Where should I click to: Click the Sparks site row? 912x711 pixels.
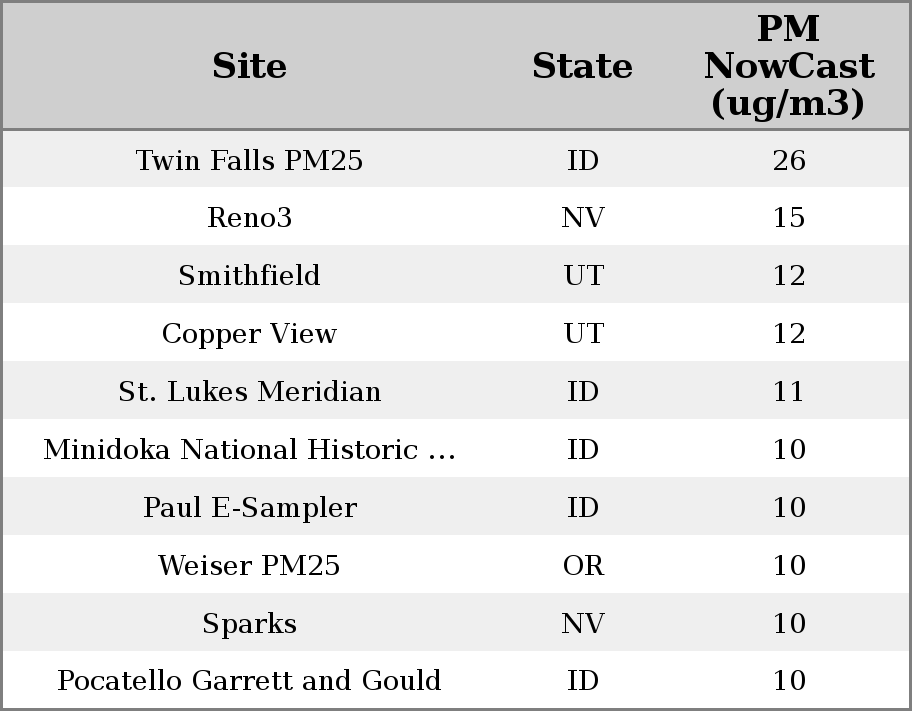tap(249, 624)
